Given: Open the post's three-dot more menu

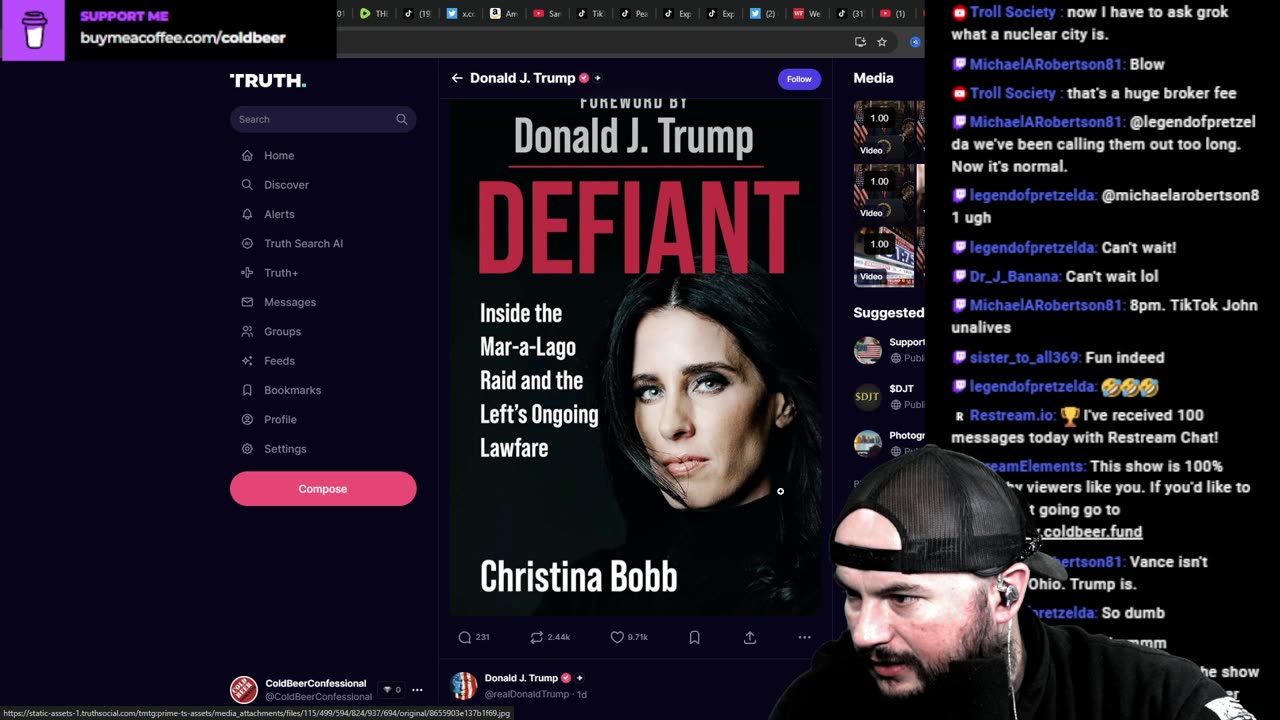Looking at the screenshot, I should (804, 637).
